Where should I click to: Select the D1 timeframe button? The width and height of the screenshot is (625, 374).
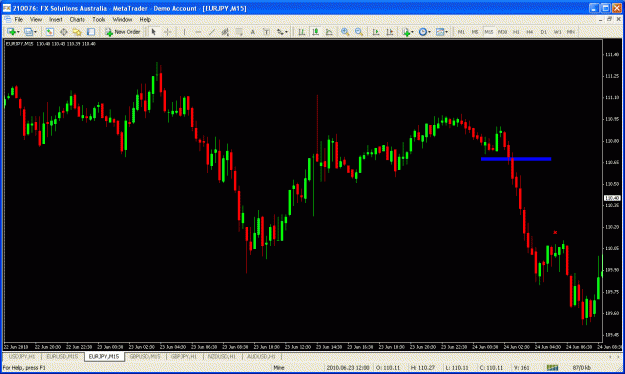(544, 32)
